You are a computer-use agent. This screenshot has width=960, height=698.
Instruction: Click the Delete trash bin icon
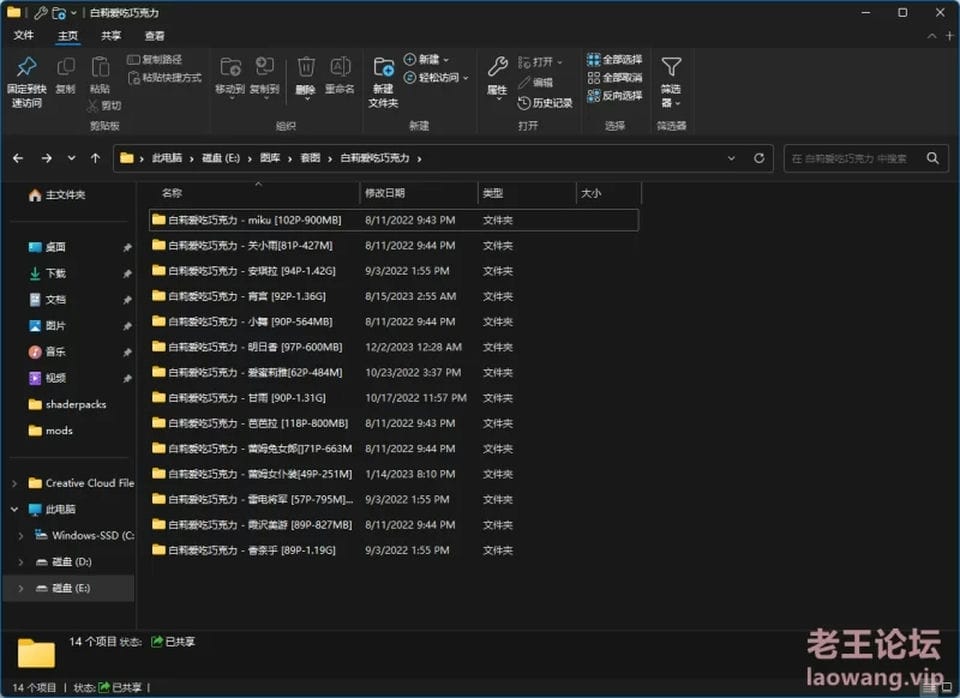(x=306, y=67)
